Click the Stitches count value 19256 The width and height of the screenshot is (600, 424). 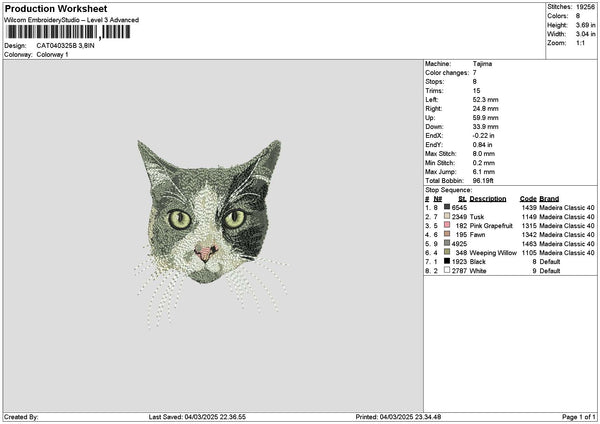tap(585, 7)
